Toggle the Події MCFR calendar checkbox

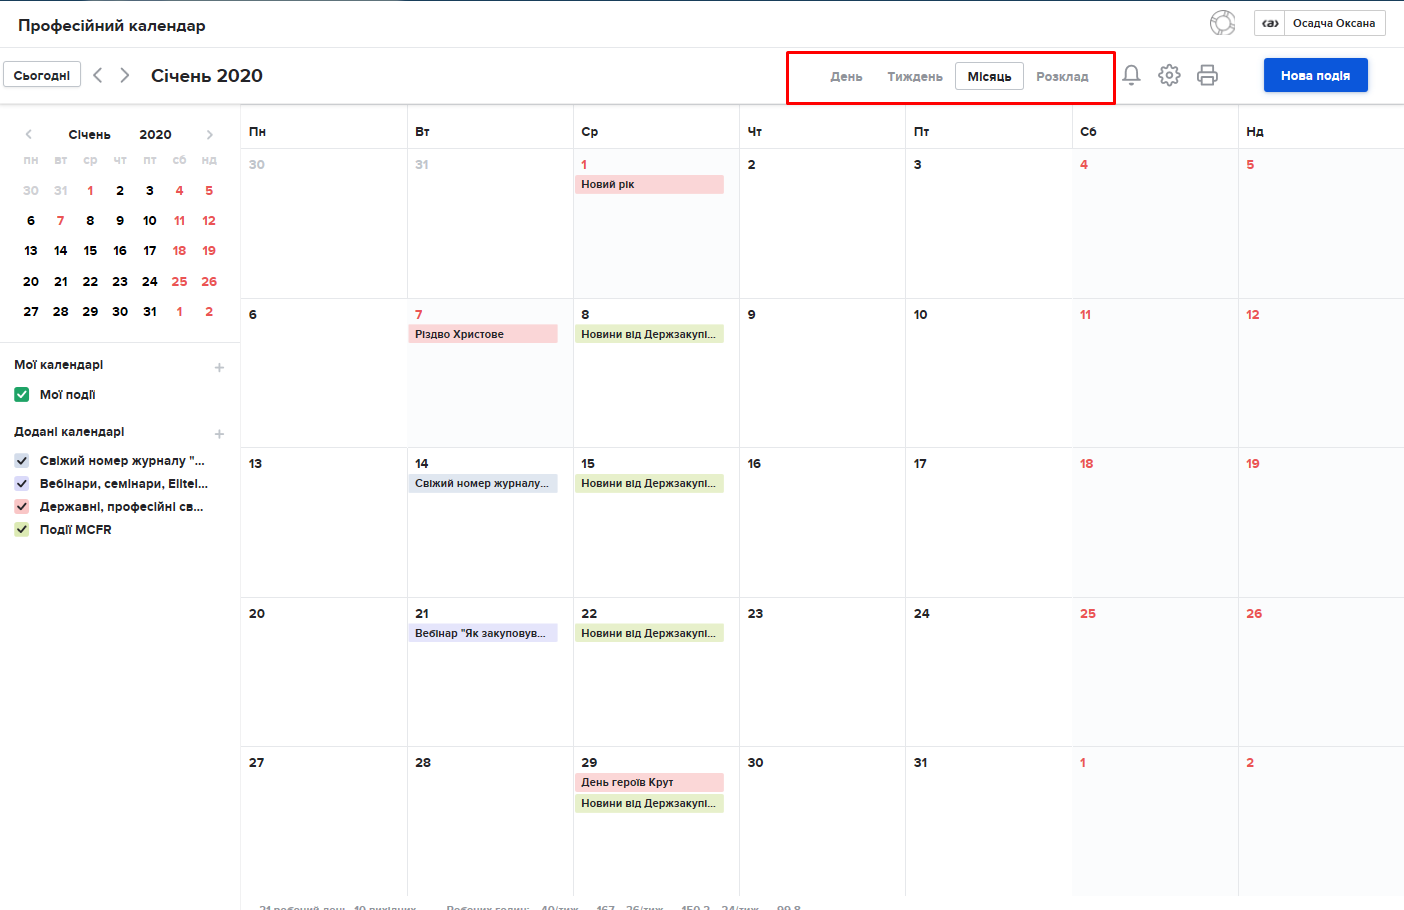22,530
